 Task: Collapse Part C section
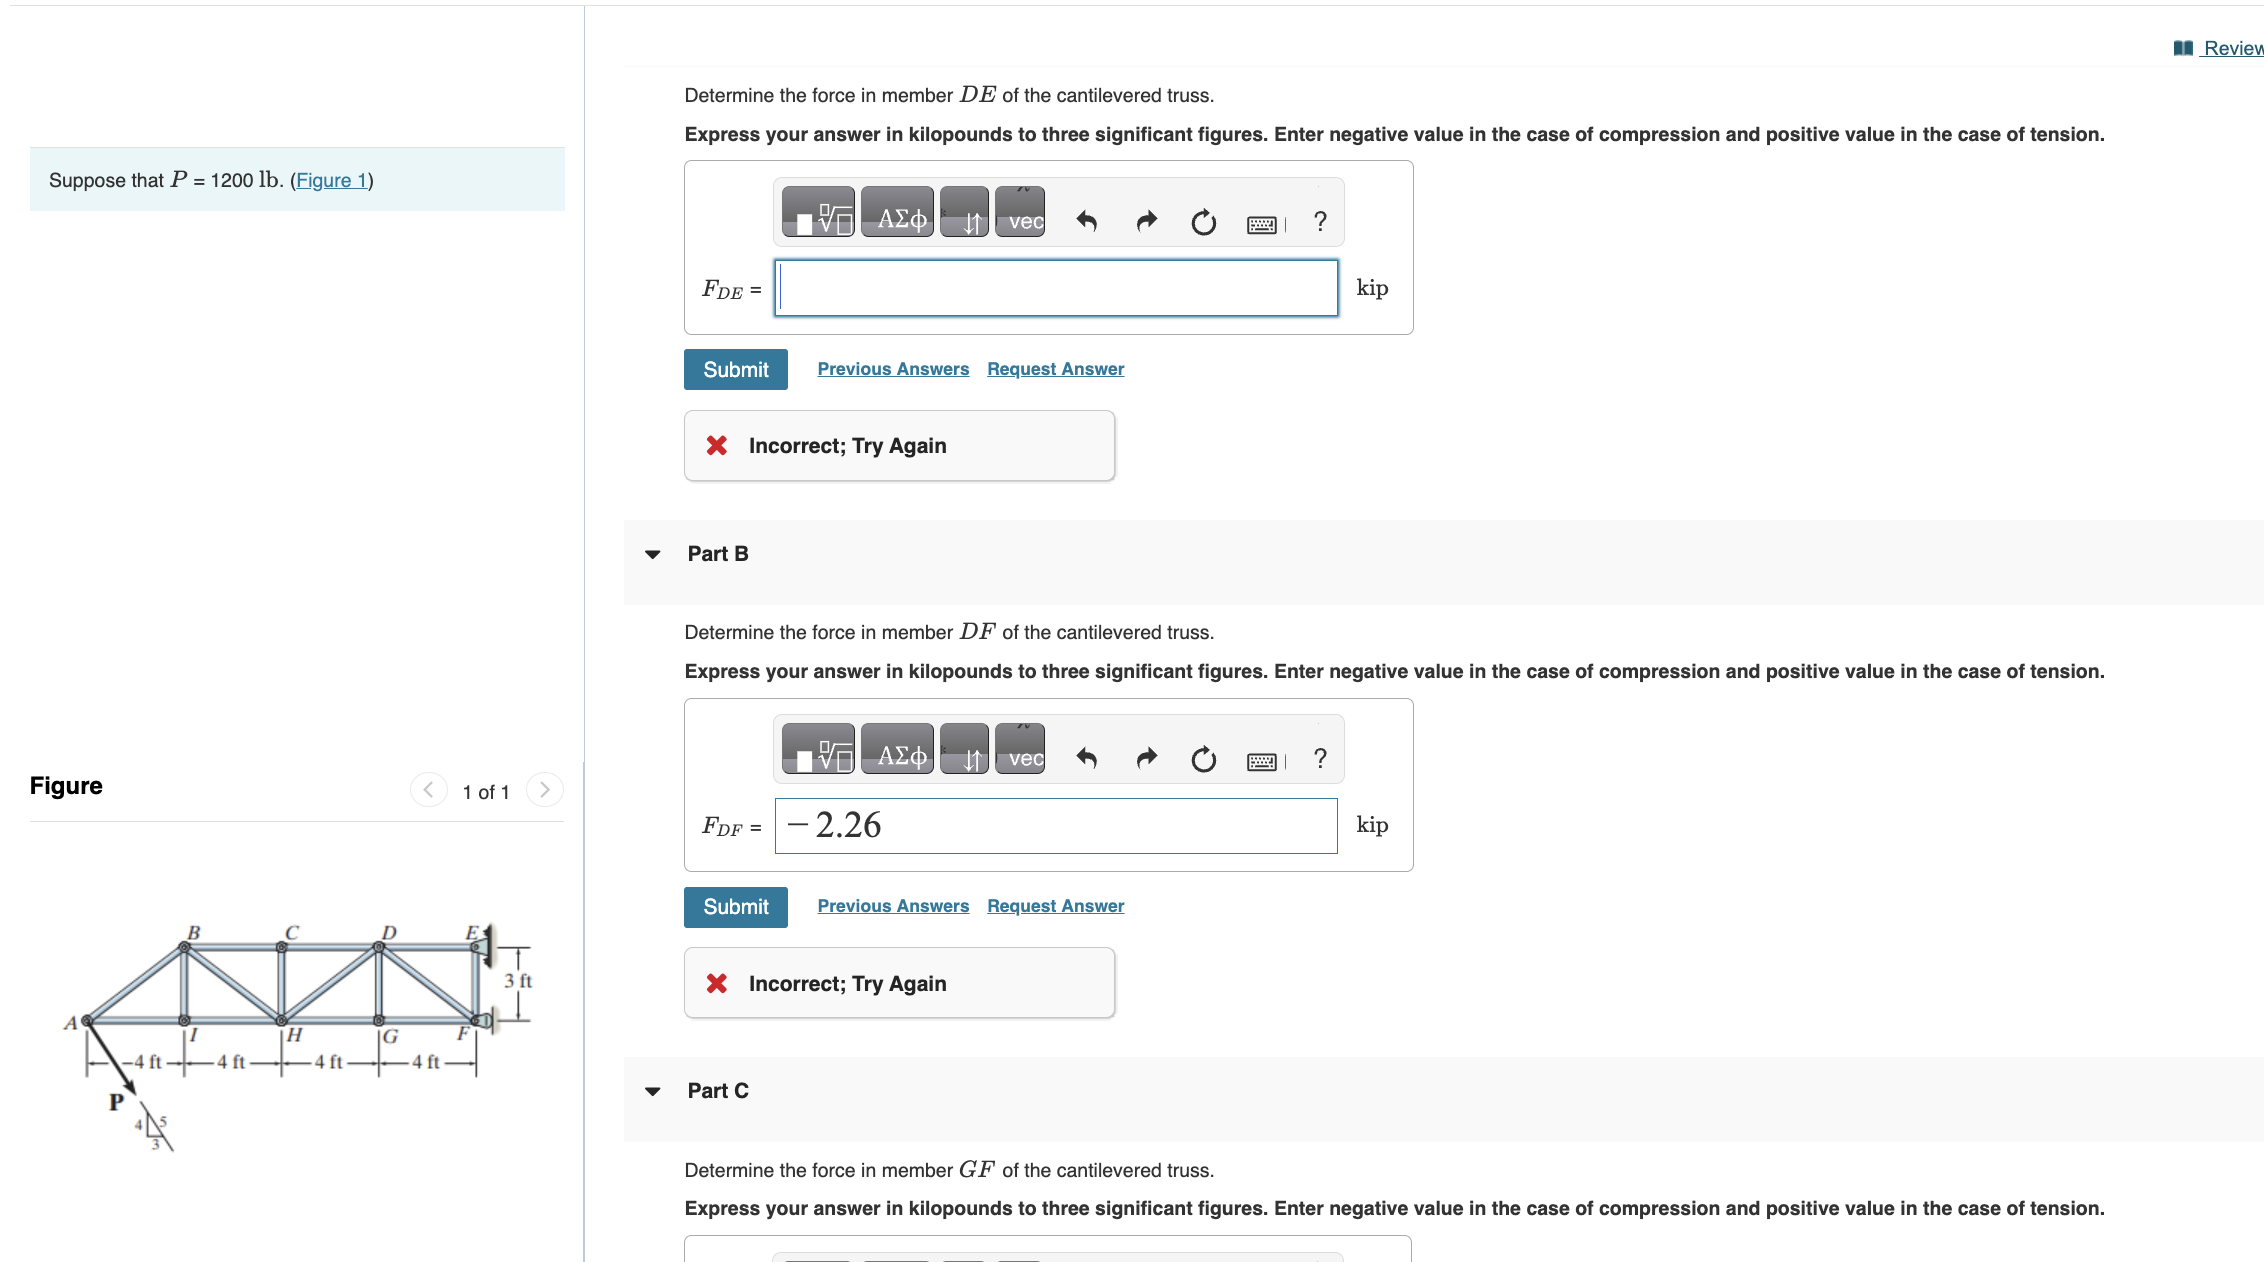pos(653,1091)
